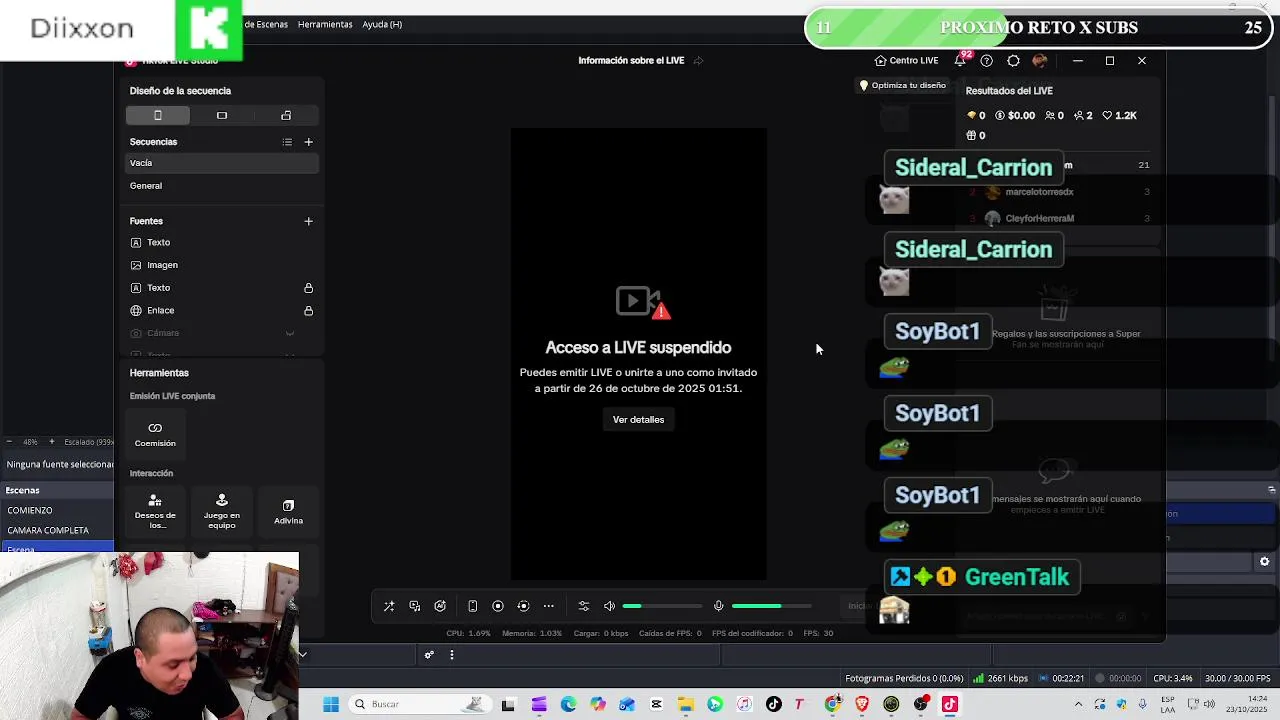Select the landscape layout mode icon
This screenshot has width=1280, height=720.
(222, 115)
